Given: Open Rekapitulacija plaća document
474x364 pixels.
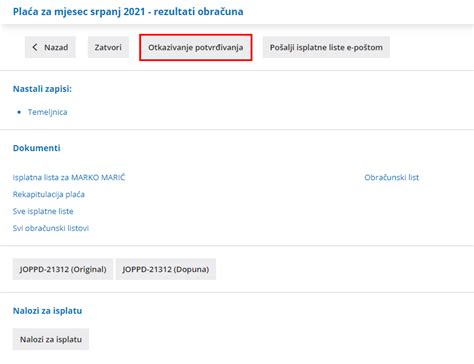Looking at the screenshot, I should click(x=49, y=194).
